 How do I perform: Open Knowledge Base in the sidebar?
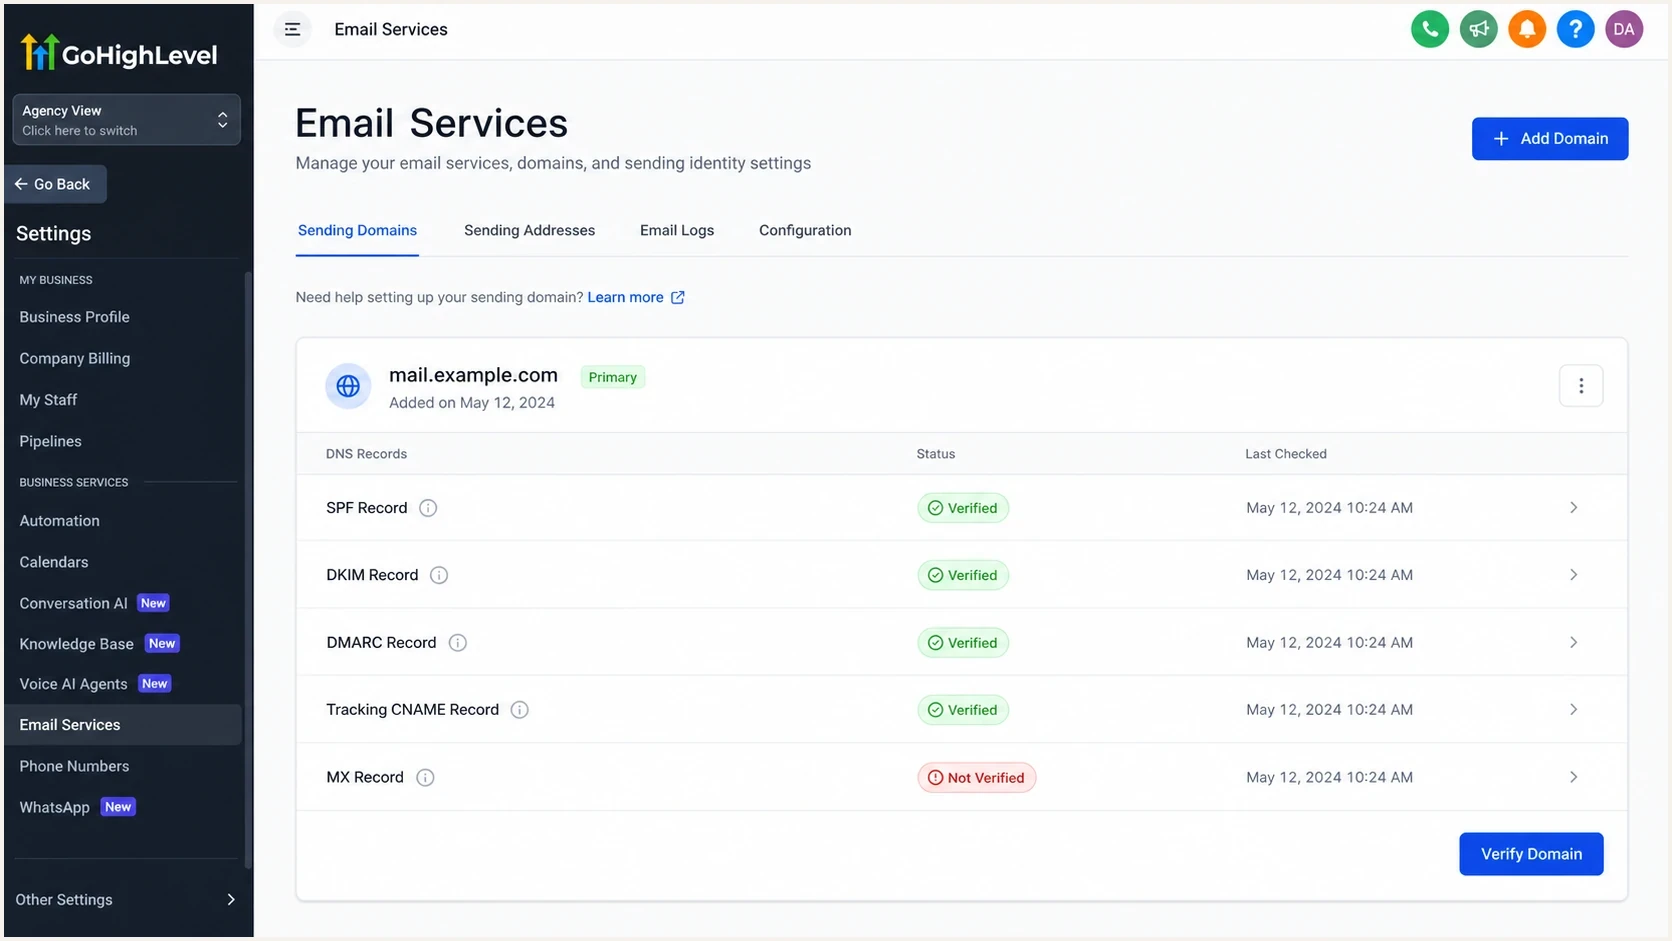coord(77,644)
